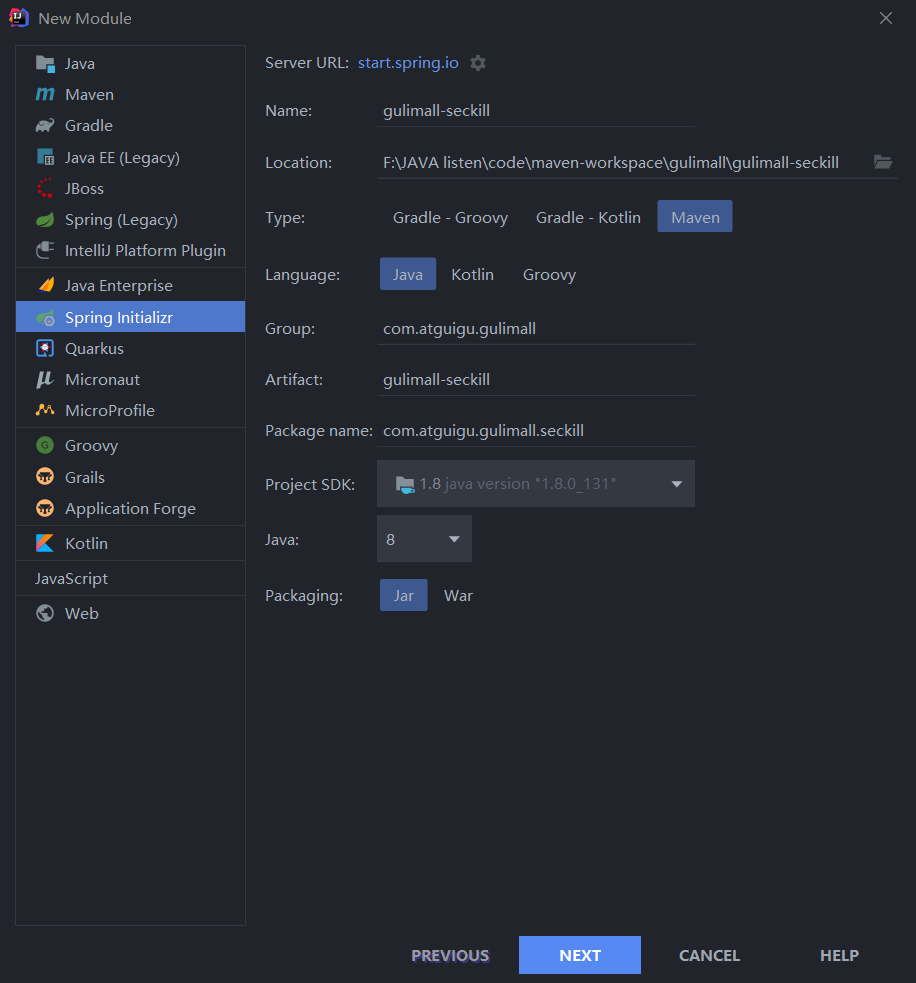The image size is (916, 983).
Task: Click the Groovy green G icon
Action: pos(45,445)
